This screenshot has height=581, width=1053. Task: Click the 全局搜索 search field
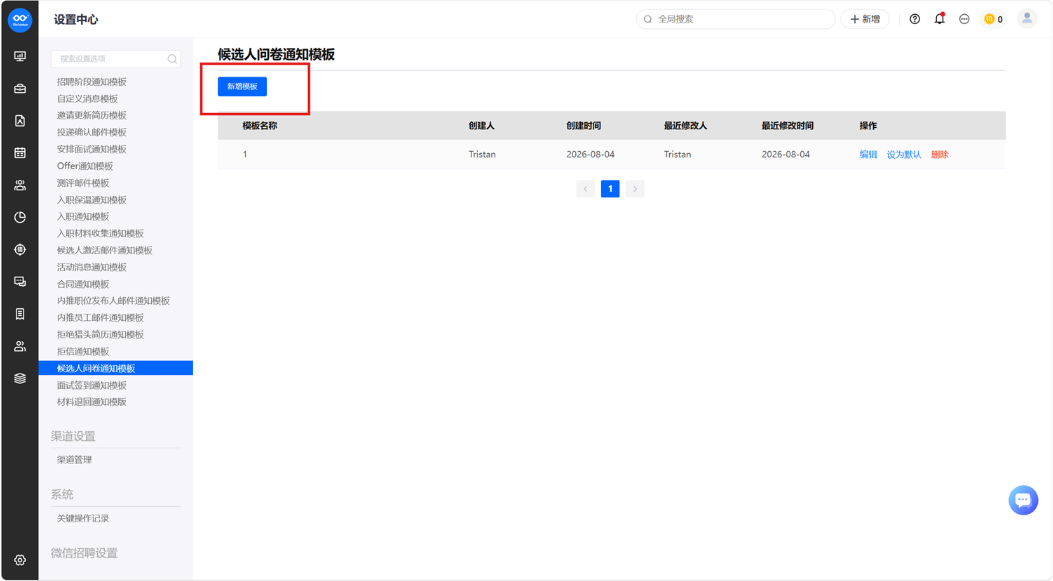(x=735, y=19)
